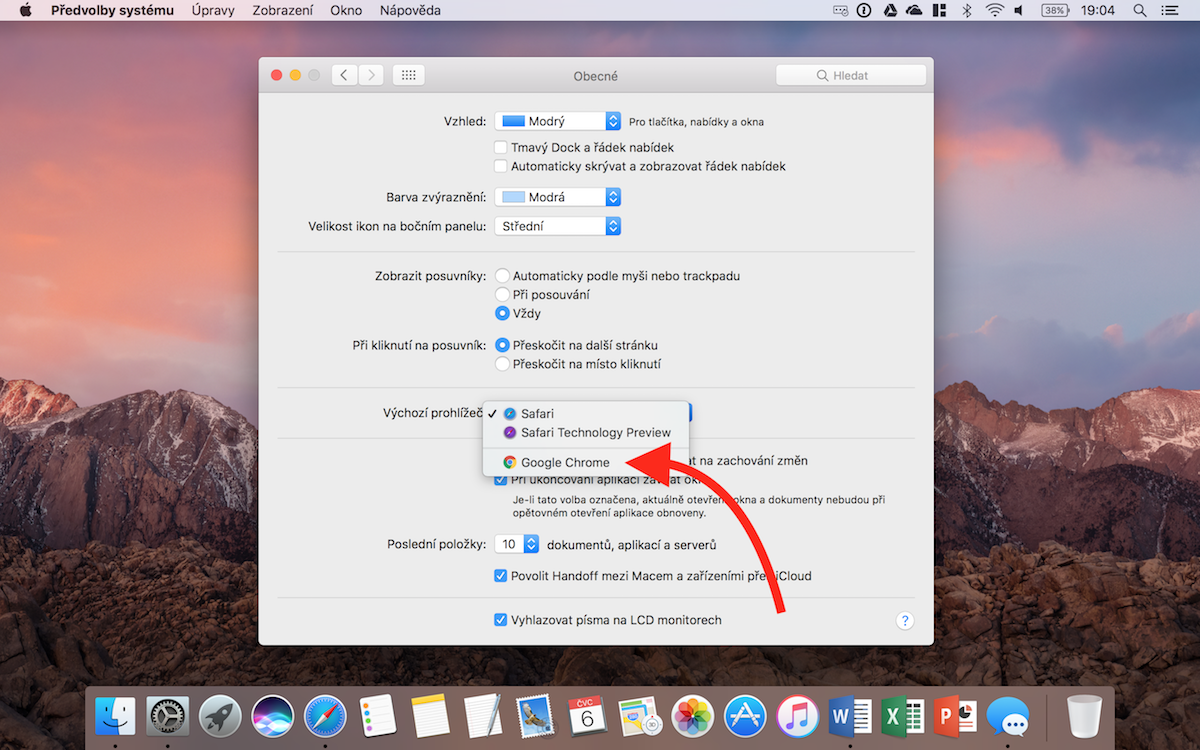Screen dimensions: 1200x750
Task: Click the help question mark button
Action: click(904, 621)
